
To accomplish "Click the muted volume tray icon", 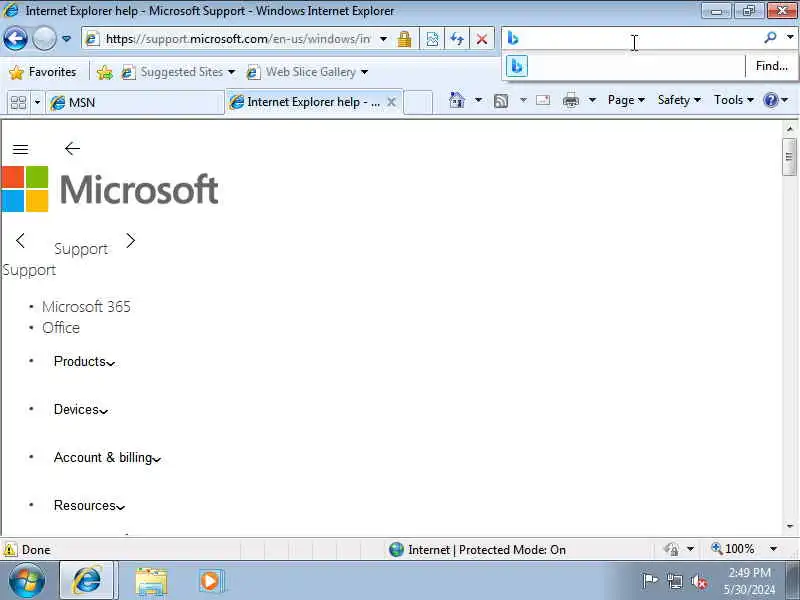I will click(699, 582).
